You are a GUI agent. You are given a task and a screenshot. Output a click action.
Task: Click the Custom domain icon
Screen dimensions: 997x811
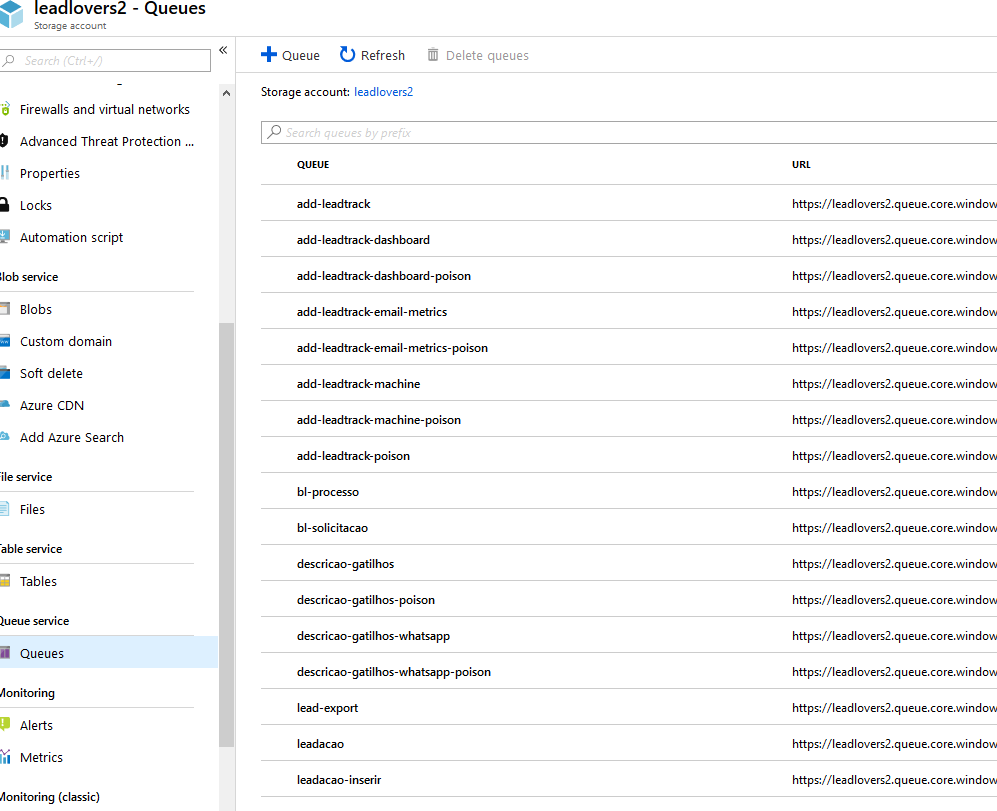click(4, 341)
